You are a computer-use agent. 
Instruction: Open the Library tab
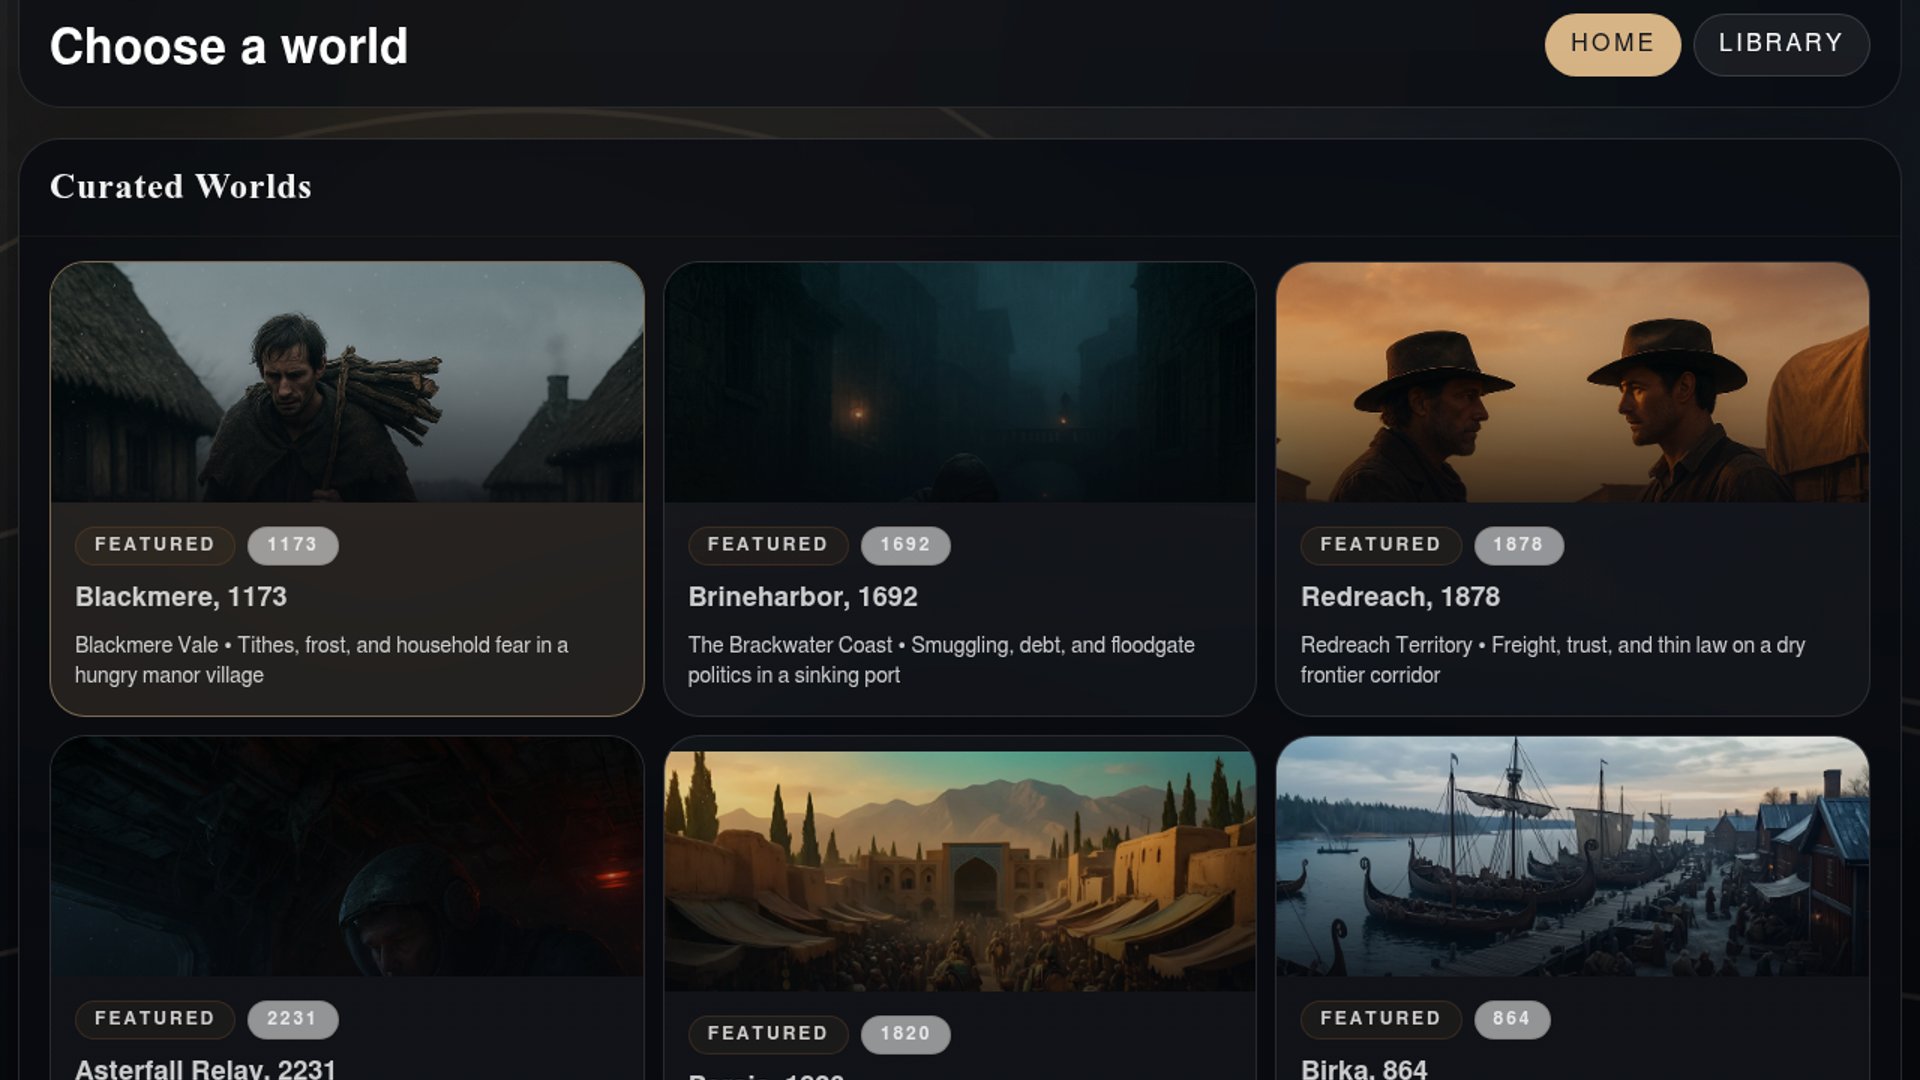[1780, 44]
